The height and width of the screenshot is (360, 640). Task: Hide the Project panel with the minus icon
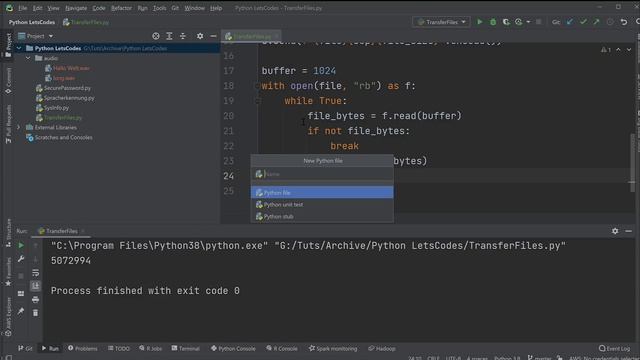(213, 36)
